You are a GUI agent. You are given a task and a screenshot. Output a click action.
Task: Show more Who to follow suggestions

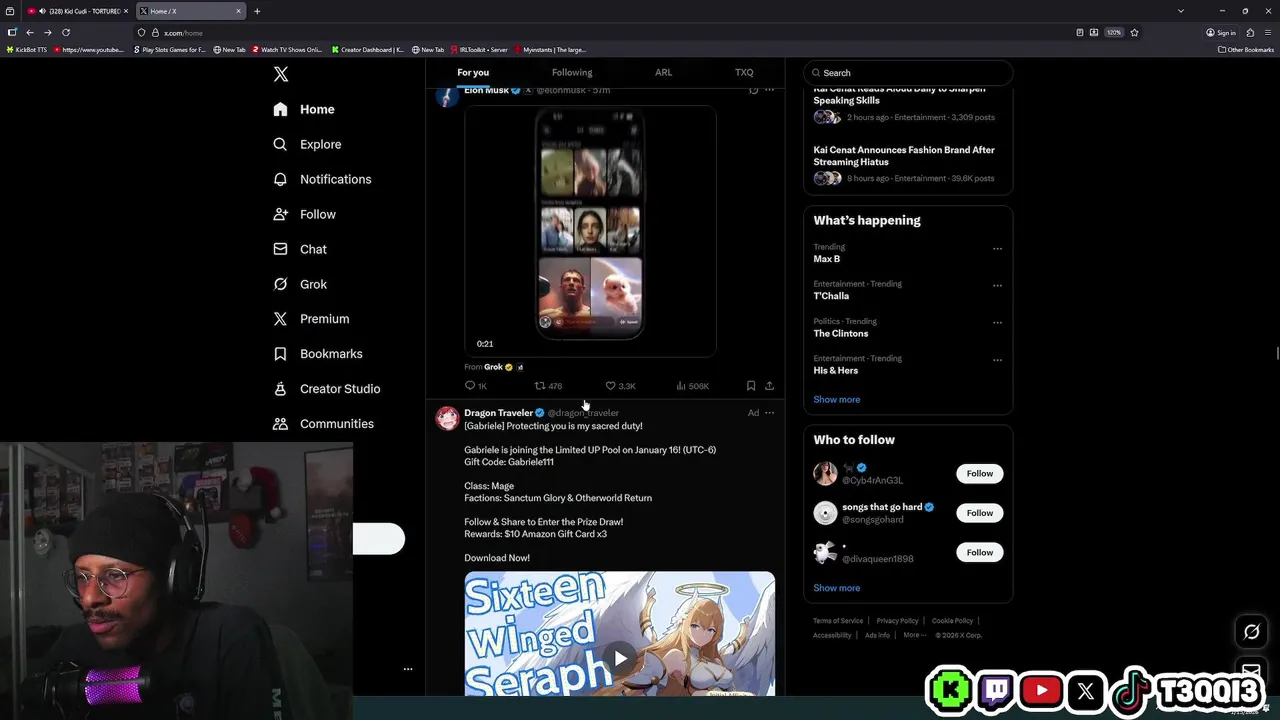pos(836,588)
